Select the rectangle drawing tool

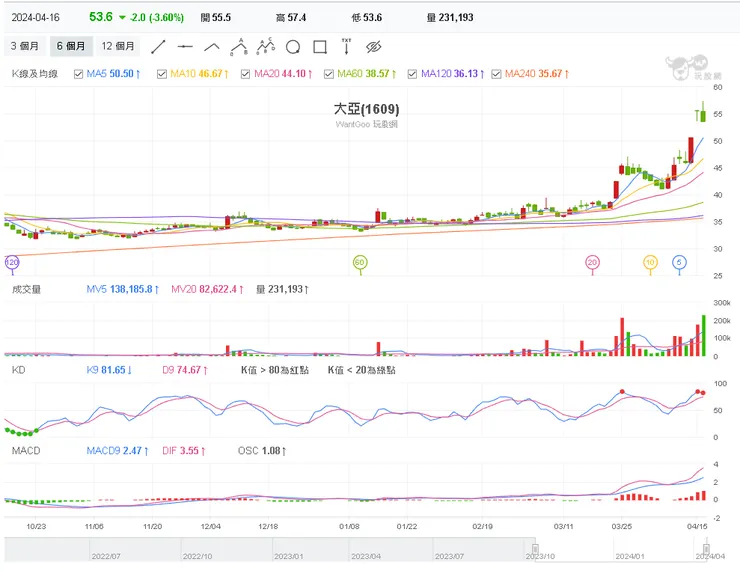tap(320, 47)
